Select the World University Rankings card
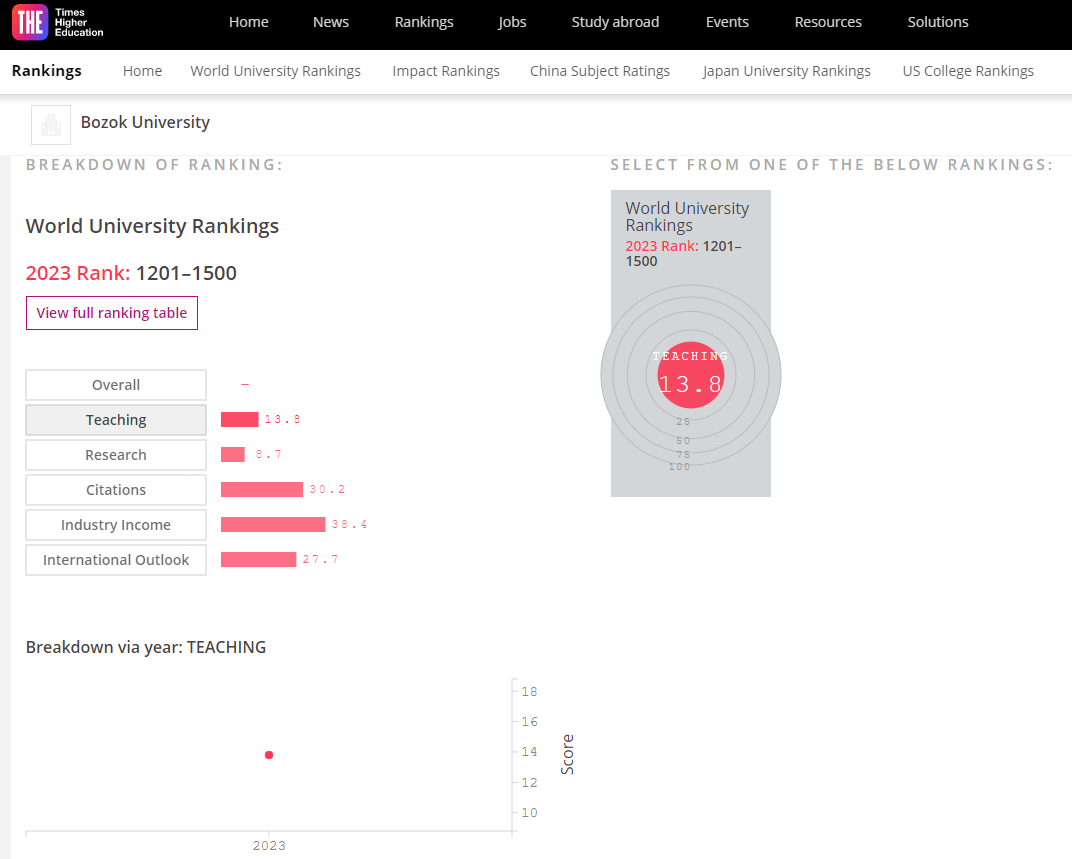1072x859 pixels. [x=691, y=343]
